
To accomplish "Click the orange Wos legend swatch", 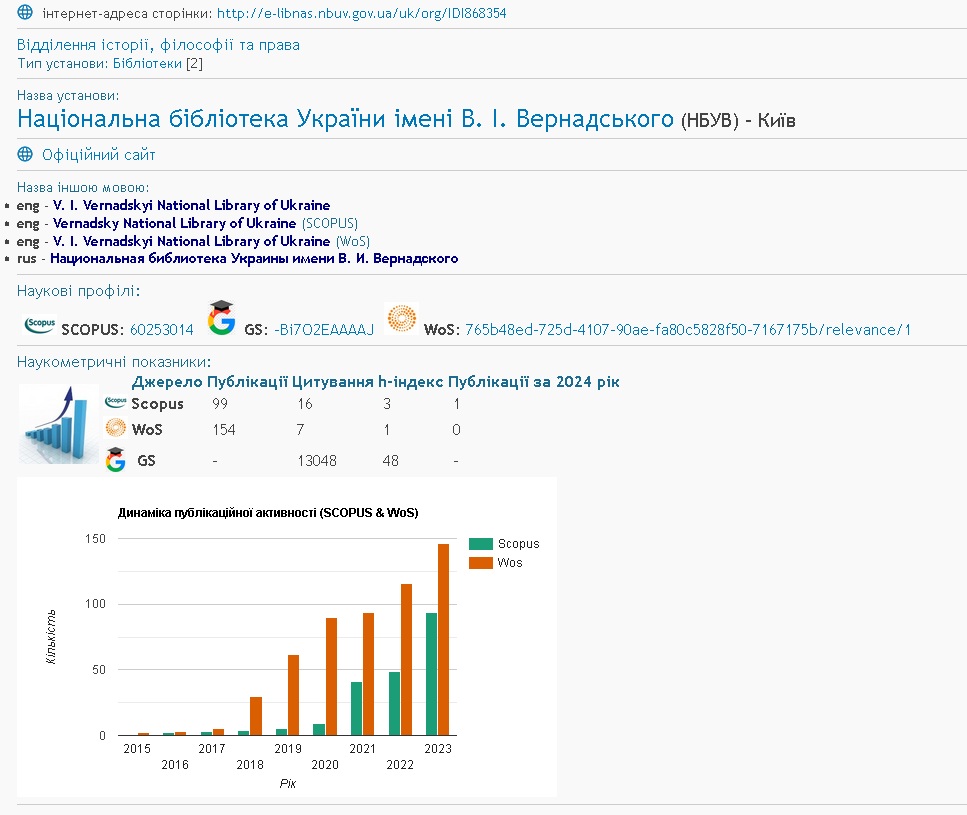I will click(480, 563).
